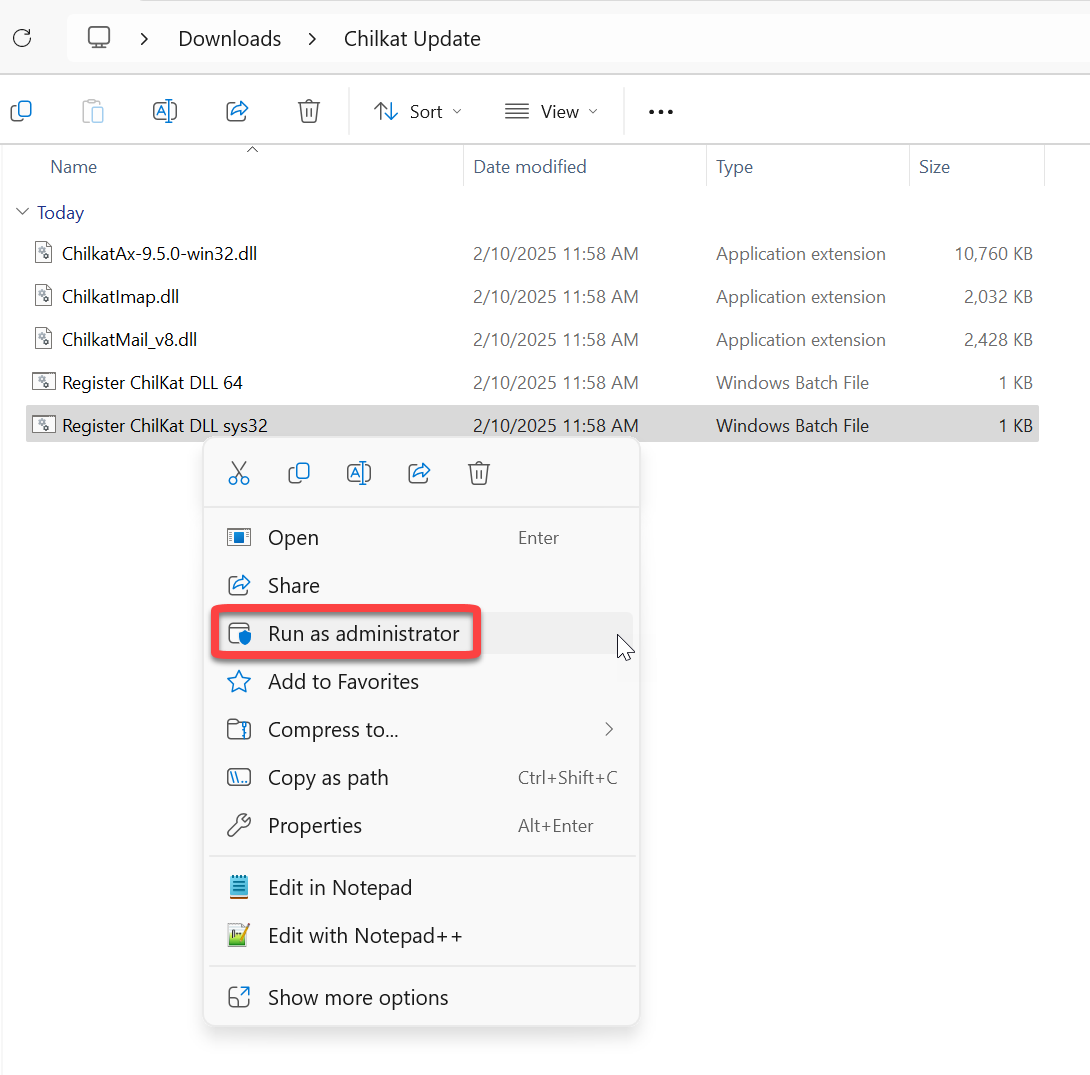
Task: Navigate to Downloads in the breadcrumb
Action: (x=229, y=38)
